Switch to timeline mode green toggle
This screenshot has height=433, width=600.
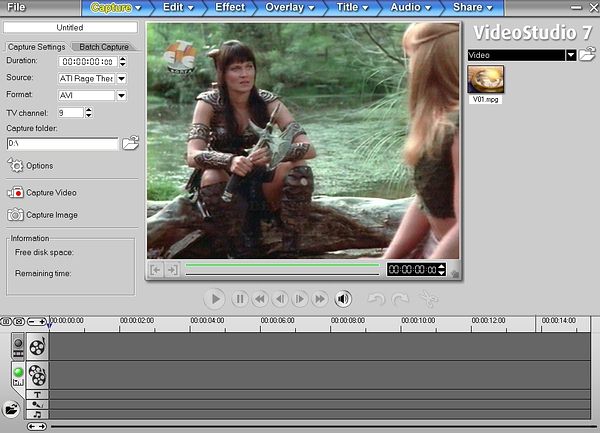point(18,376)
